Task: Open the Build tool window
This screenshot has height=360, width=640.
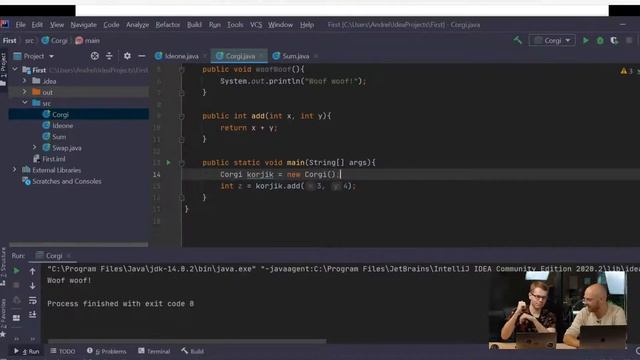Action: (x=192, y=351)
